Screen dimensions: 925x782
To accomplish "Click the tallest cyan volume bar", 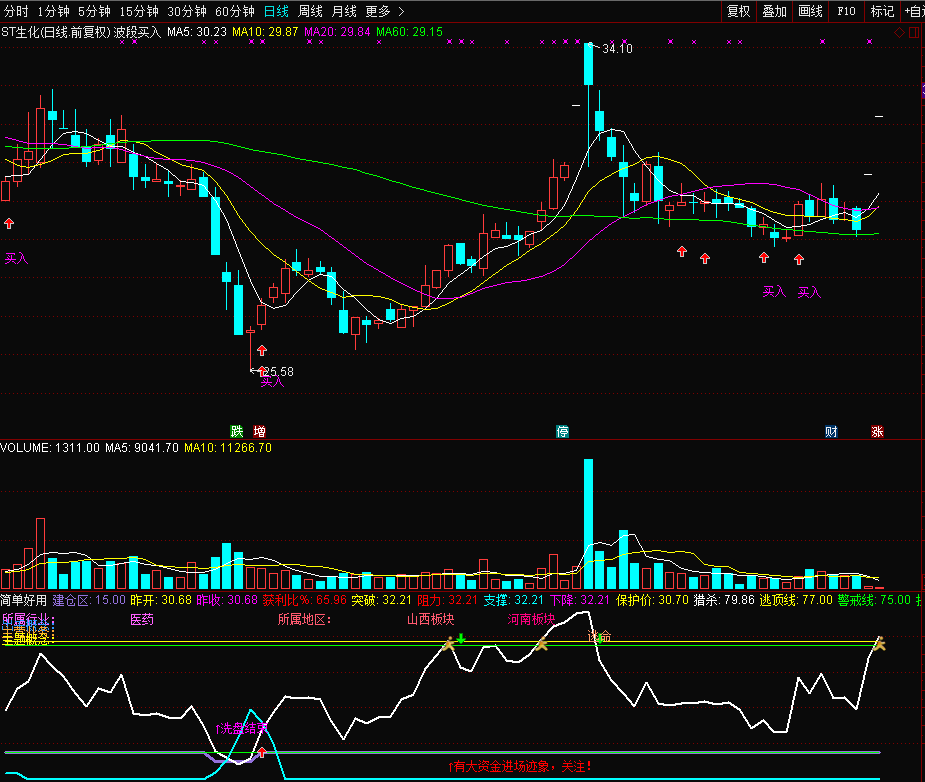I will point(588,524).
